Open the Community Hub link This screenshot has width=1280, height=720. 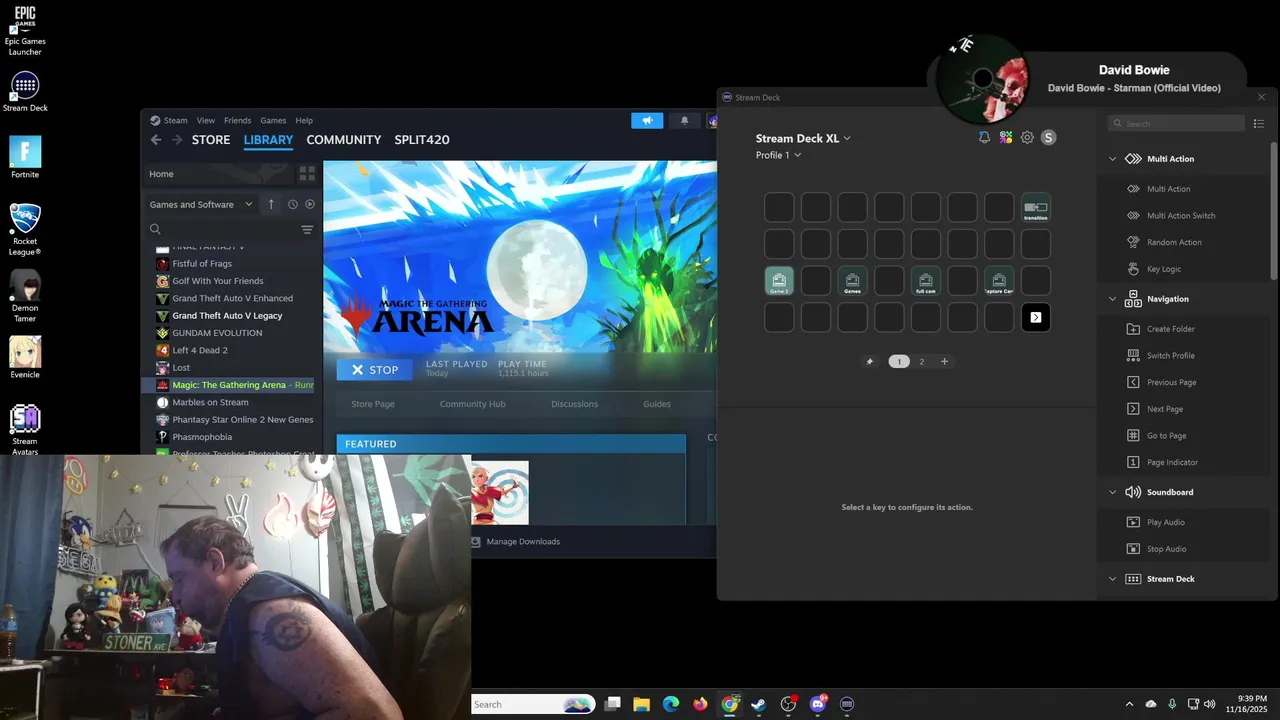click(473, 404)
